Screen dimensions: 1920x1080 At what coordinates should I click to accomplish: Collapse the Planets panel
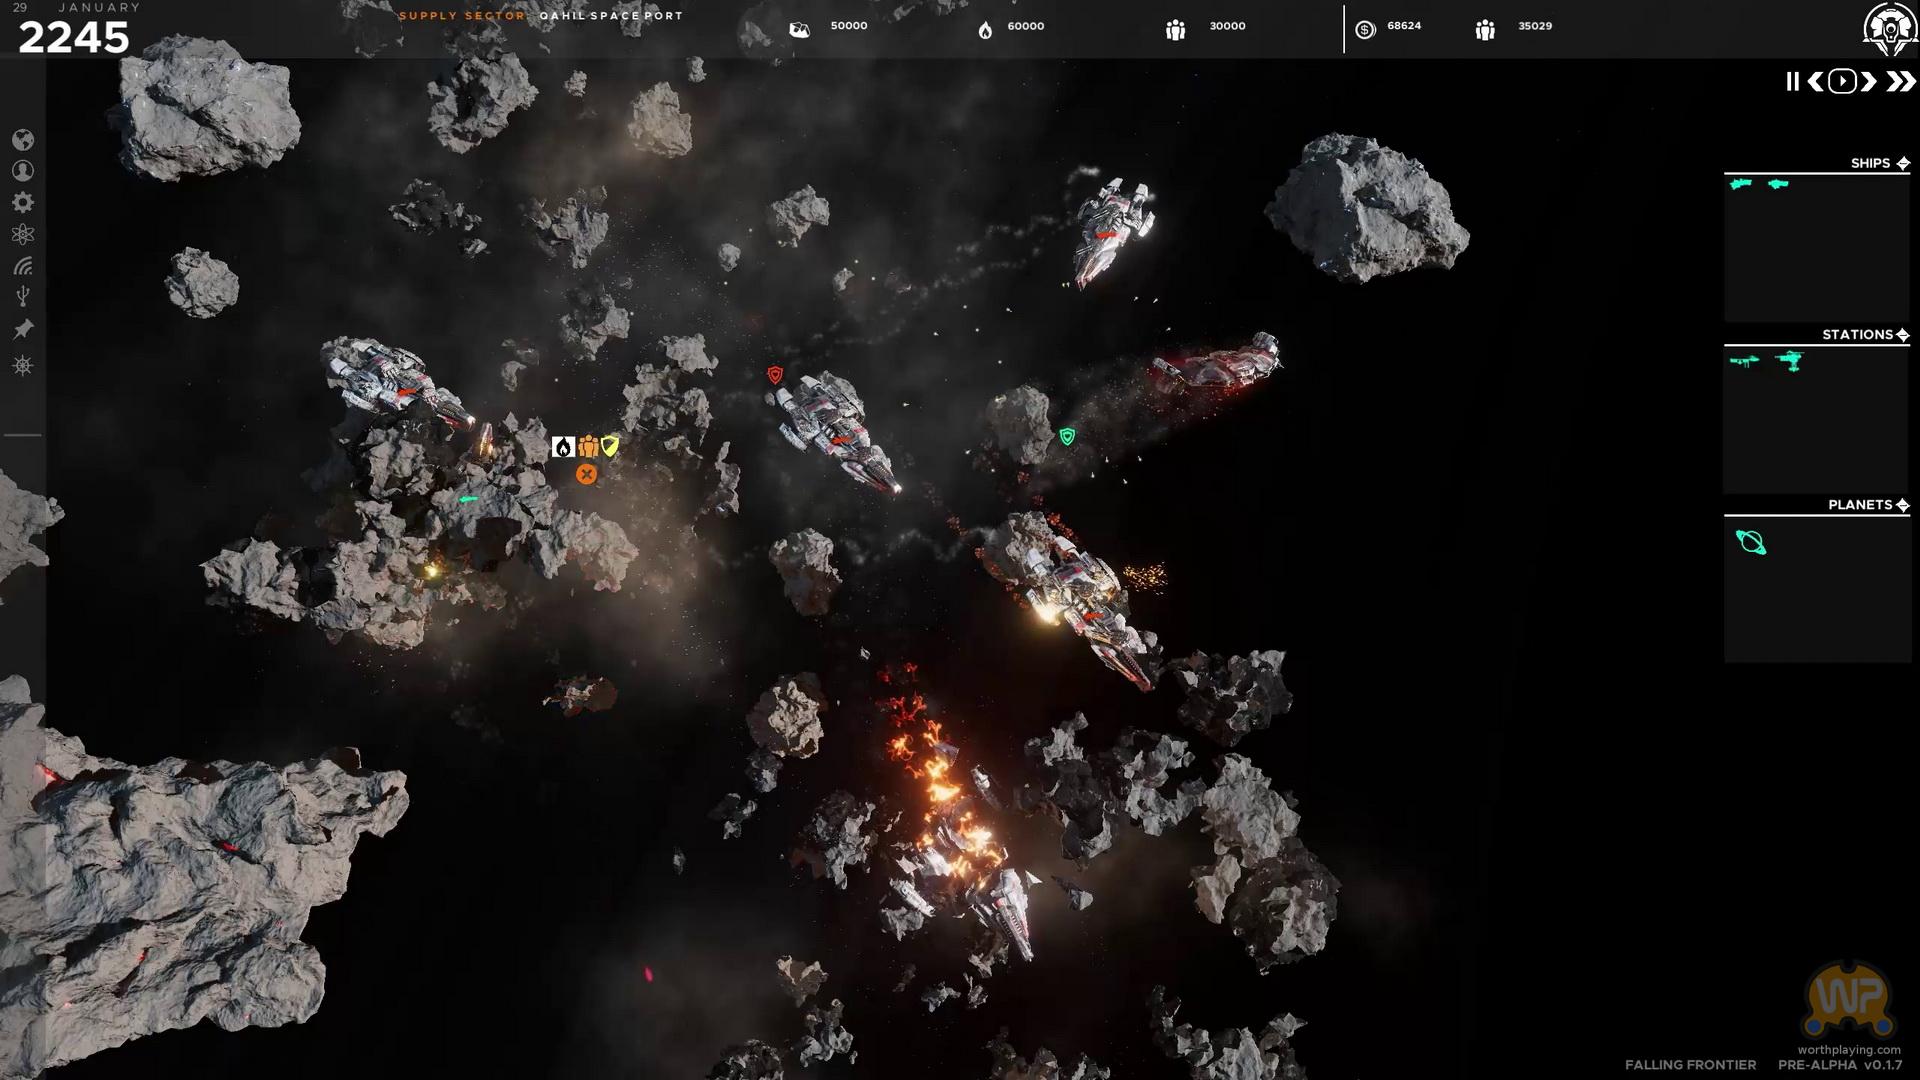pyautogui.click(x=1903, y=505)
